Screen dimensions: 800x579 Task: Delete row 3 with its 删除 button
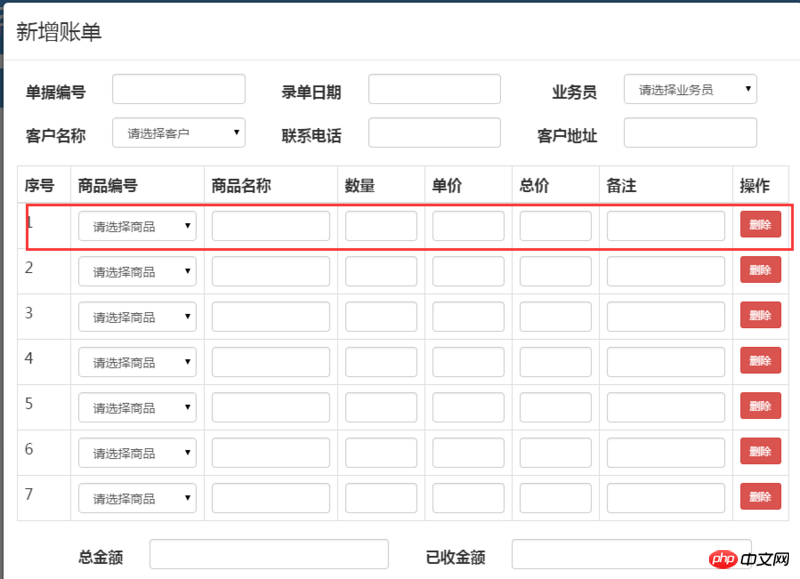pos(760,315)
